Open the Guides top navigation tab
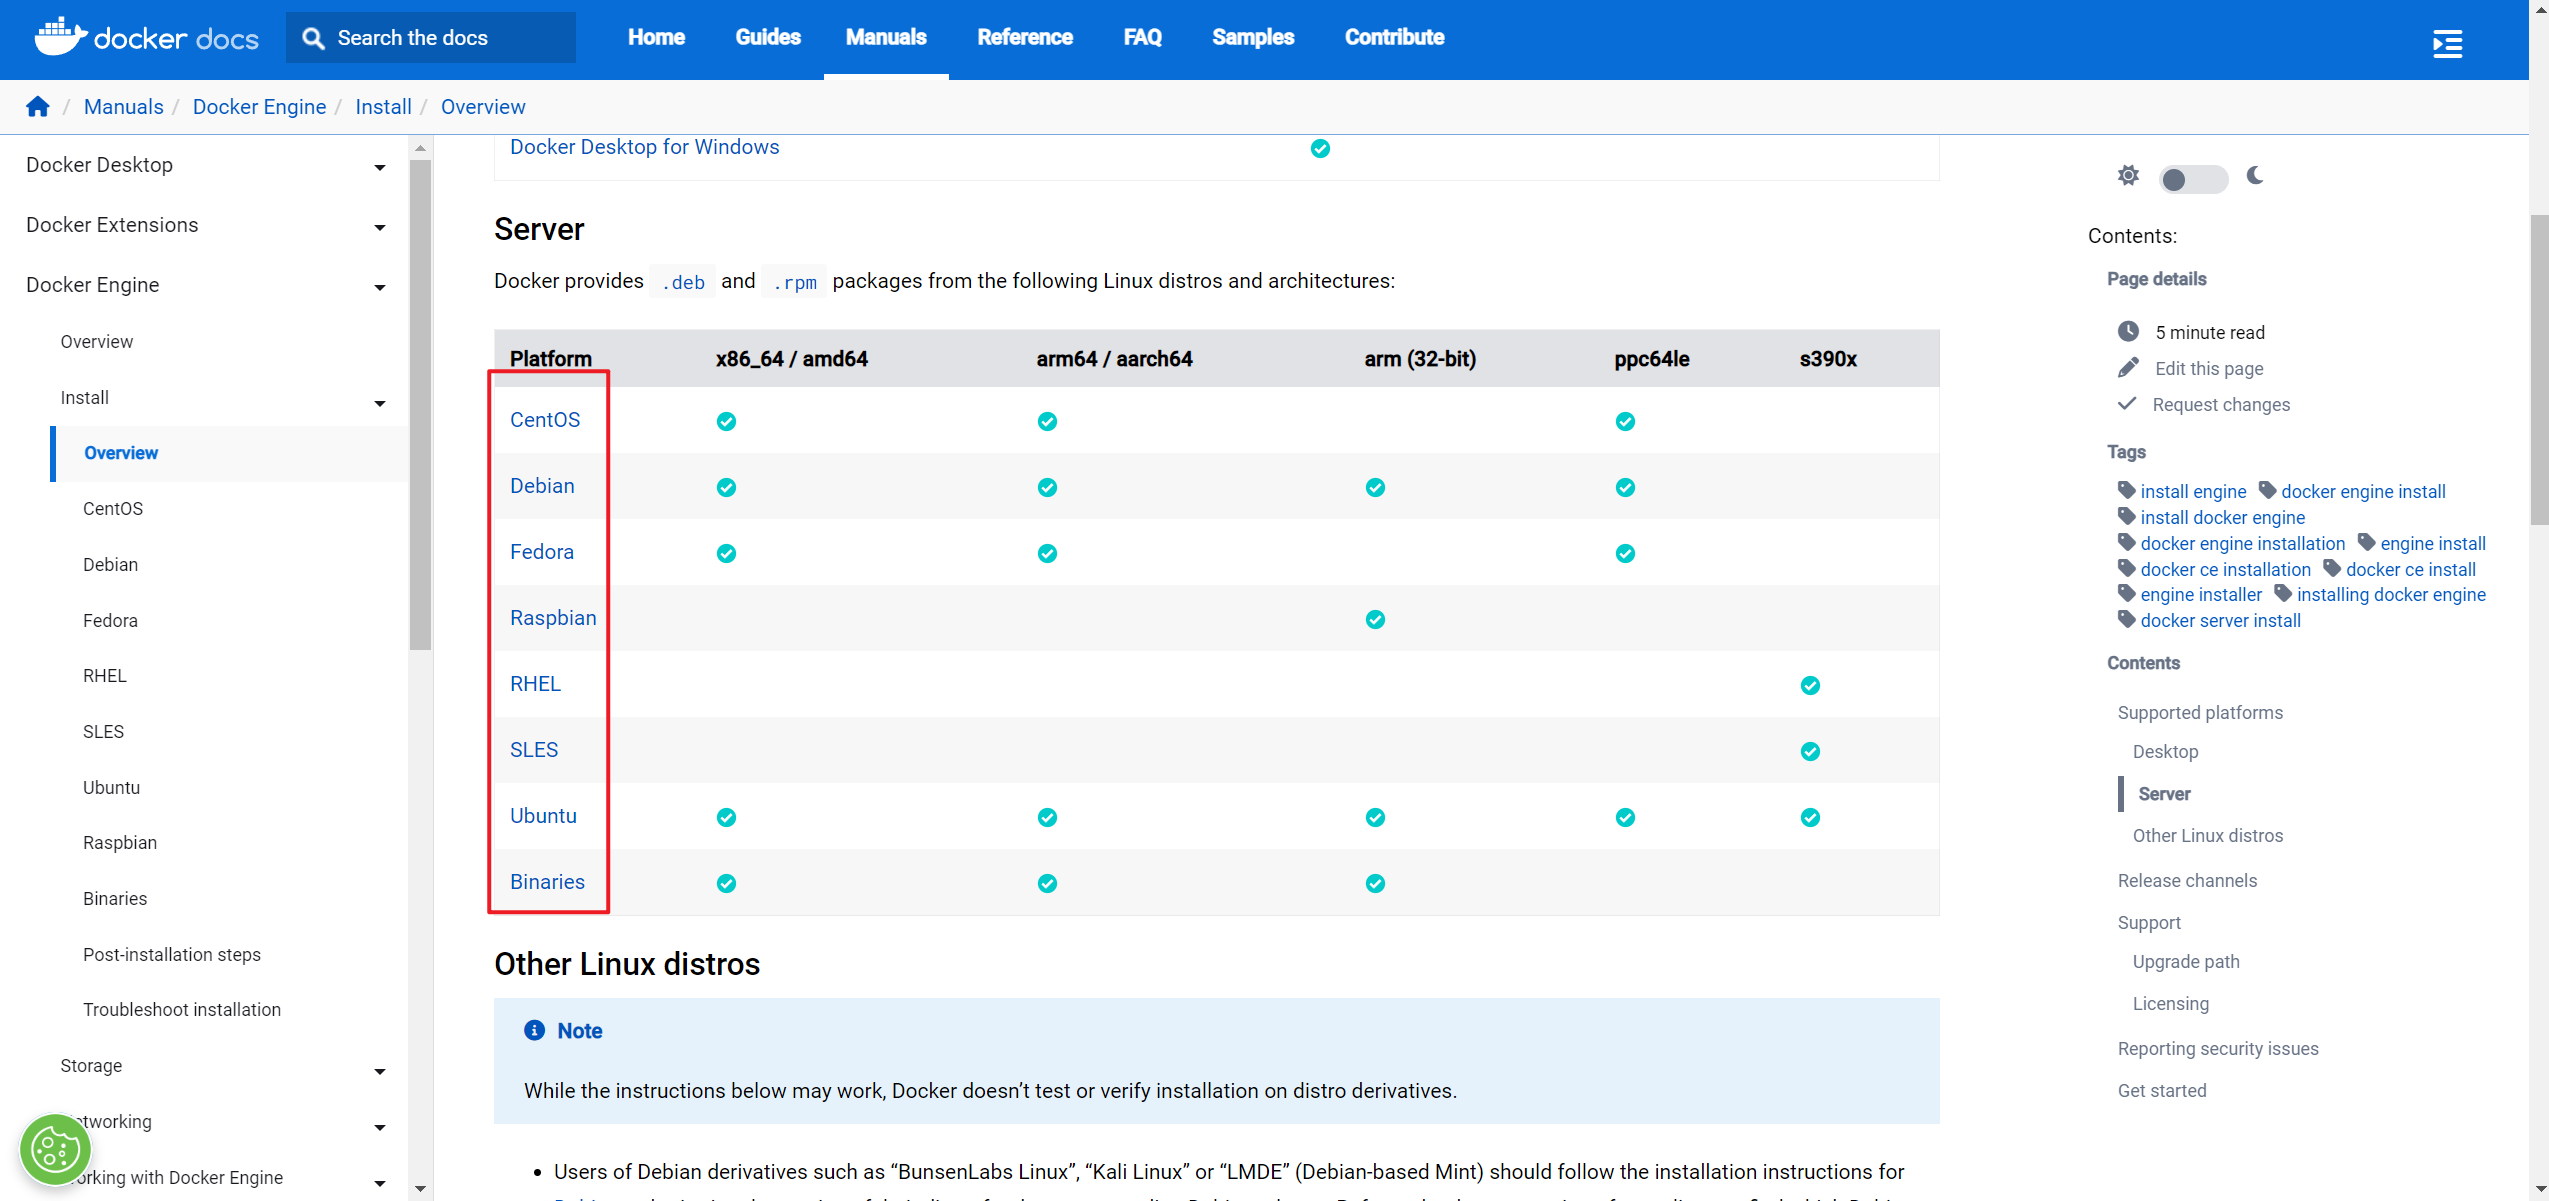The width and height of the screenshot is (2549, 1201). pos(768,37)
